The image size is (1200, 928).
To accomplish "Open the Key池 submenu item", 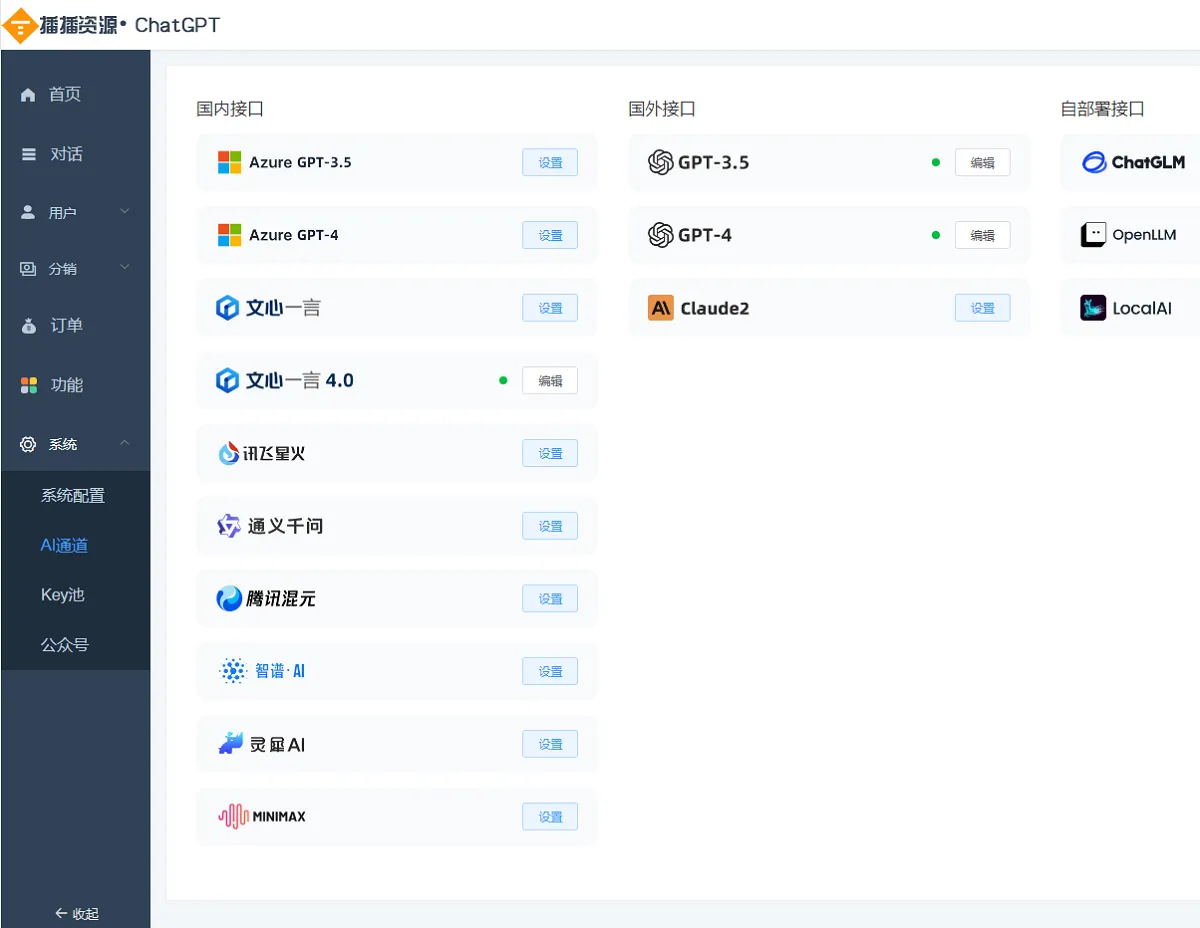I will pyautogui.click(x=62, y=595).
